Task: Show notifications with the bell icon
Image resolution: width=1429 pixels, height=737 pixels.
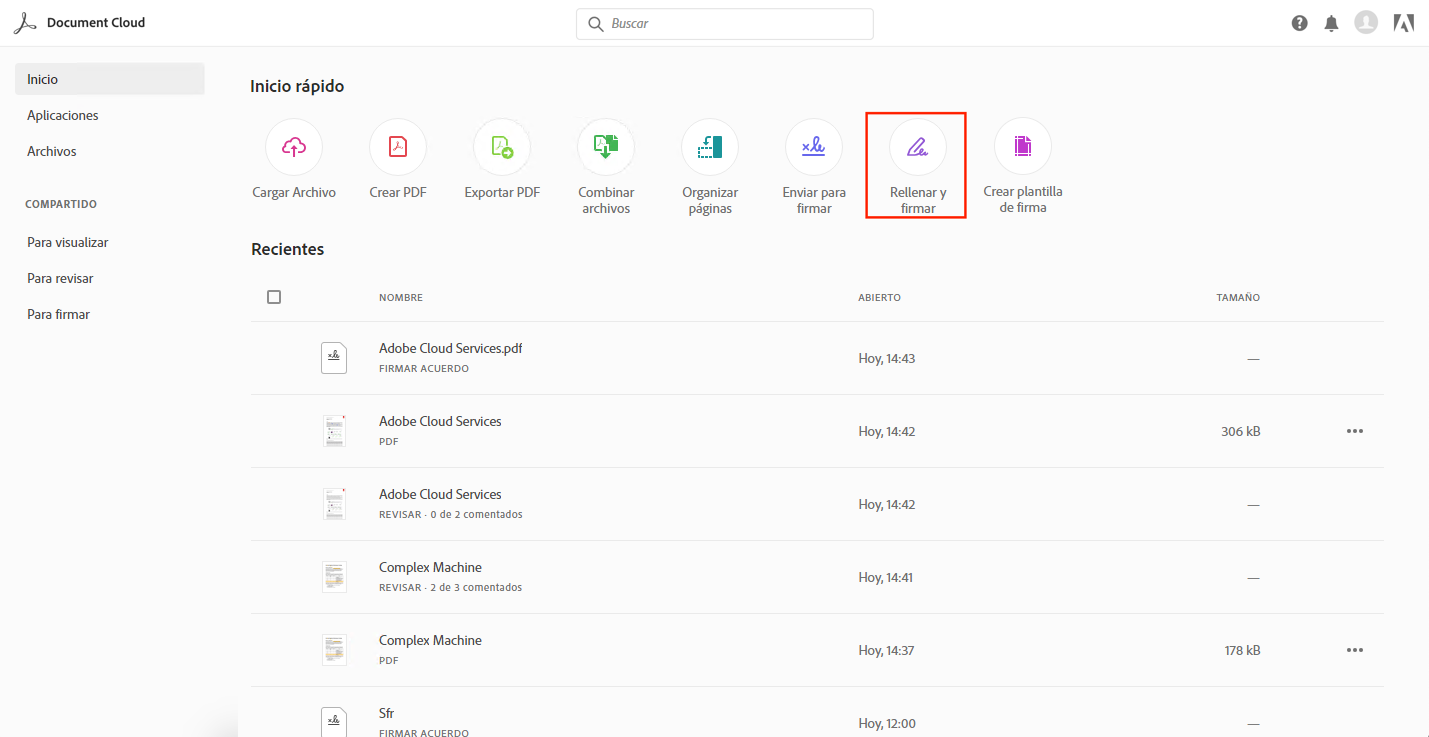Action: (x=1331, y=23)
